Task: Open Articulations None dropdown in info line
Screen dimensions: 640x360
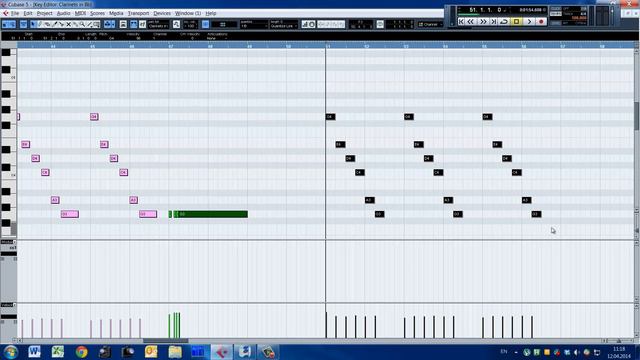Action: point(216,38)
